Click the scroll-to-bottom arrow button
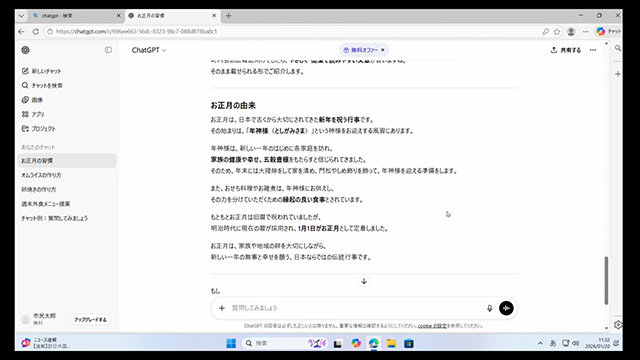Image resolution: width=640 pixels, height=360 pixels. [x=364, y=281]
